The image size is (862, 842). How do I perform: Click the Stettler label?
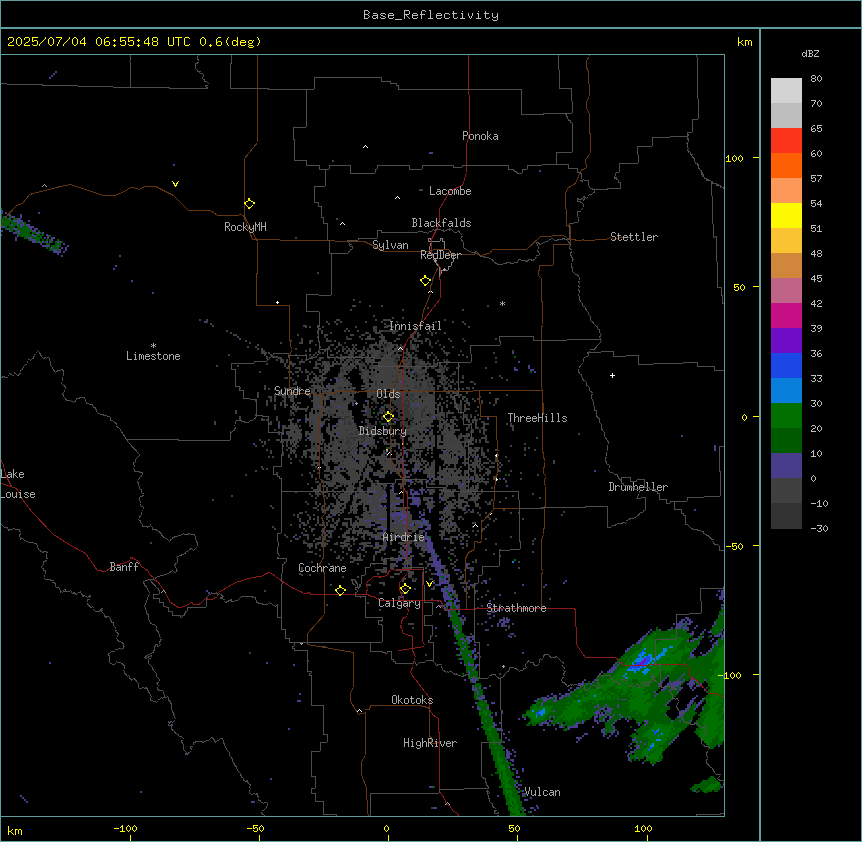pyautogui.click(x=634, y=237)
